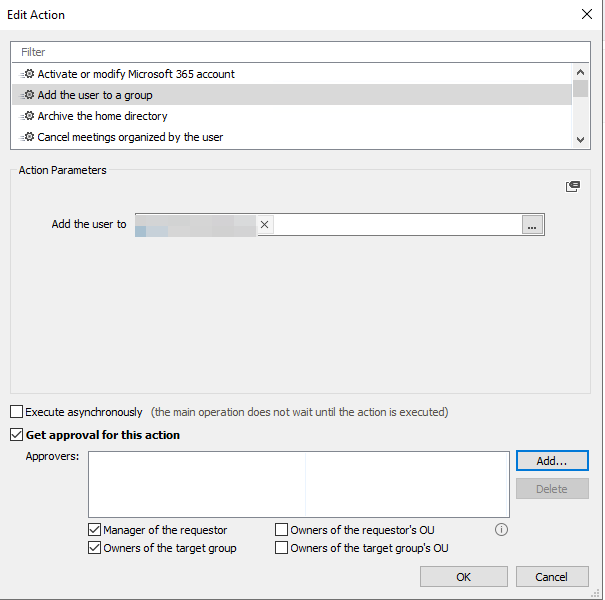605x600 pixels.
Task: Click the template icon in Action Parameters
Action: 573,187
